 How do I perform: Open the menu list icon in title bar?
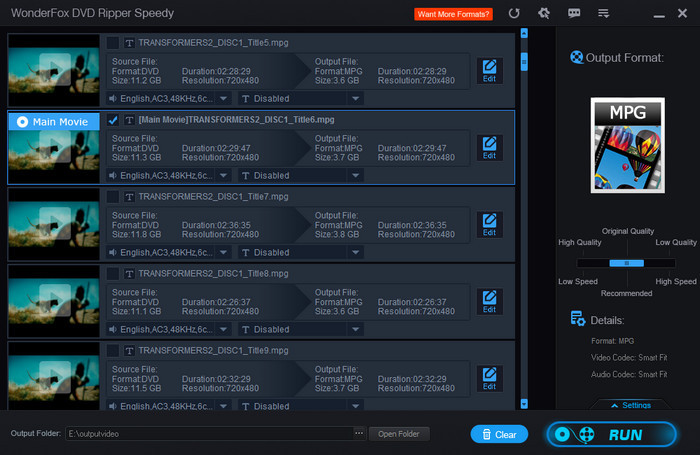(604, 14)
